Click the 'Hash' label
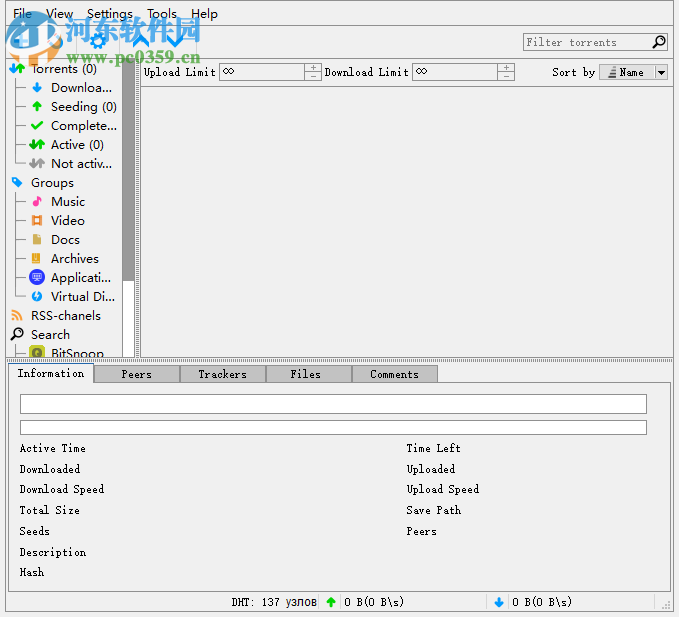Image resolution: width=679 pixels, height=617 pixels. pos(32,572)
